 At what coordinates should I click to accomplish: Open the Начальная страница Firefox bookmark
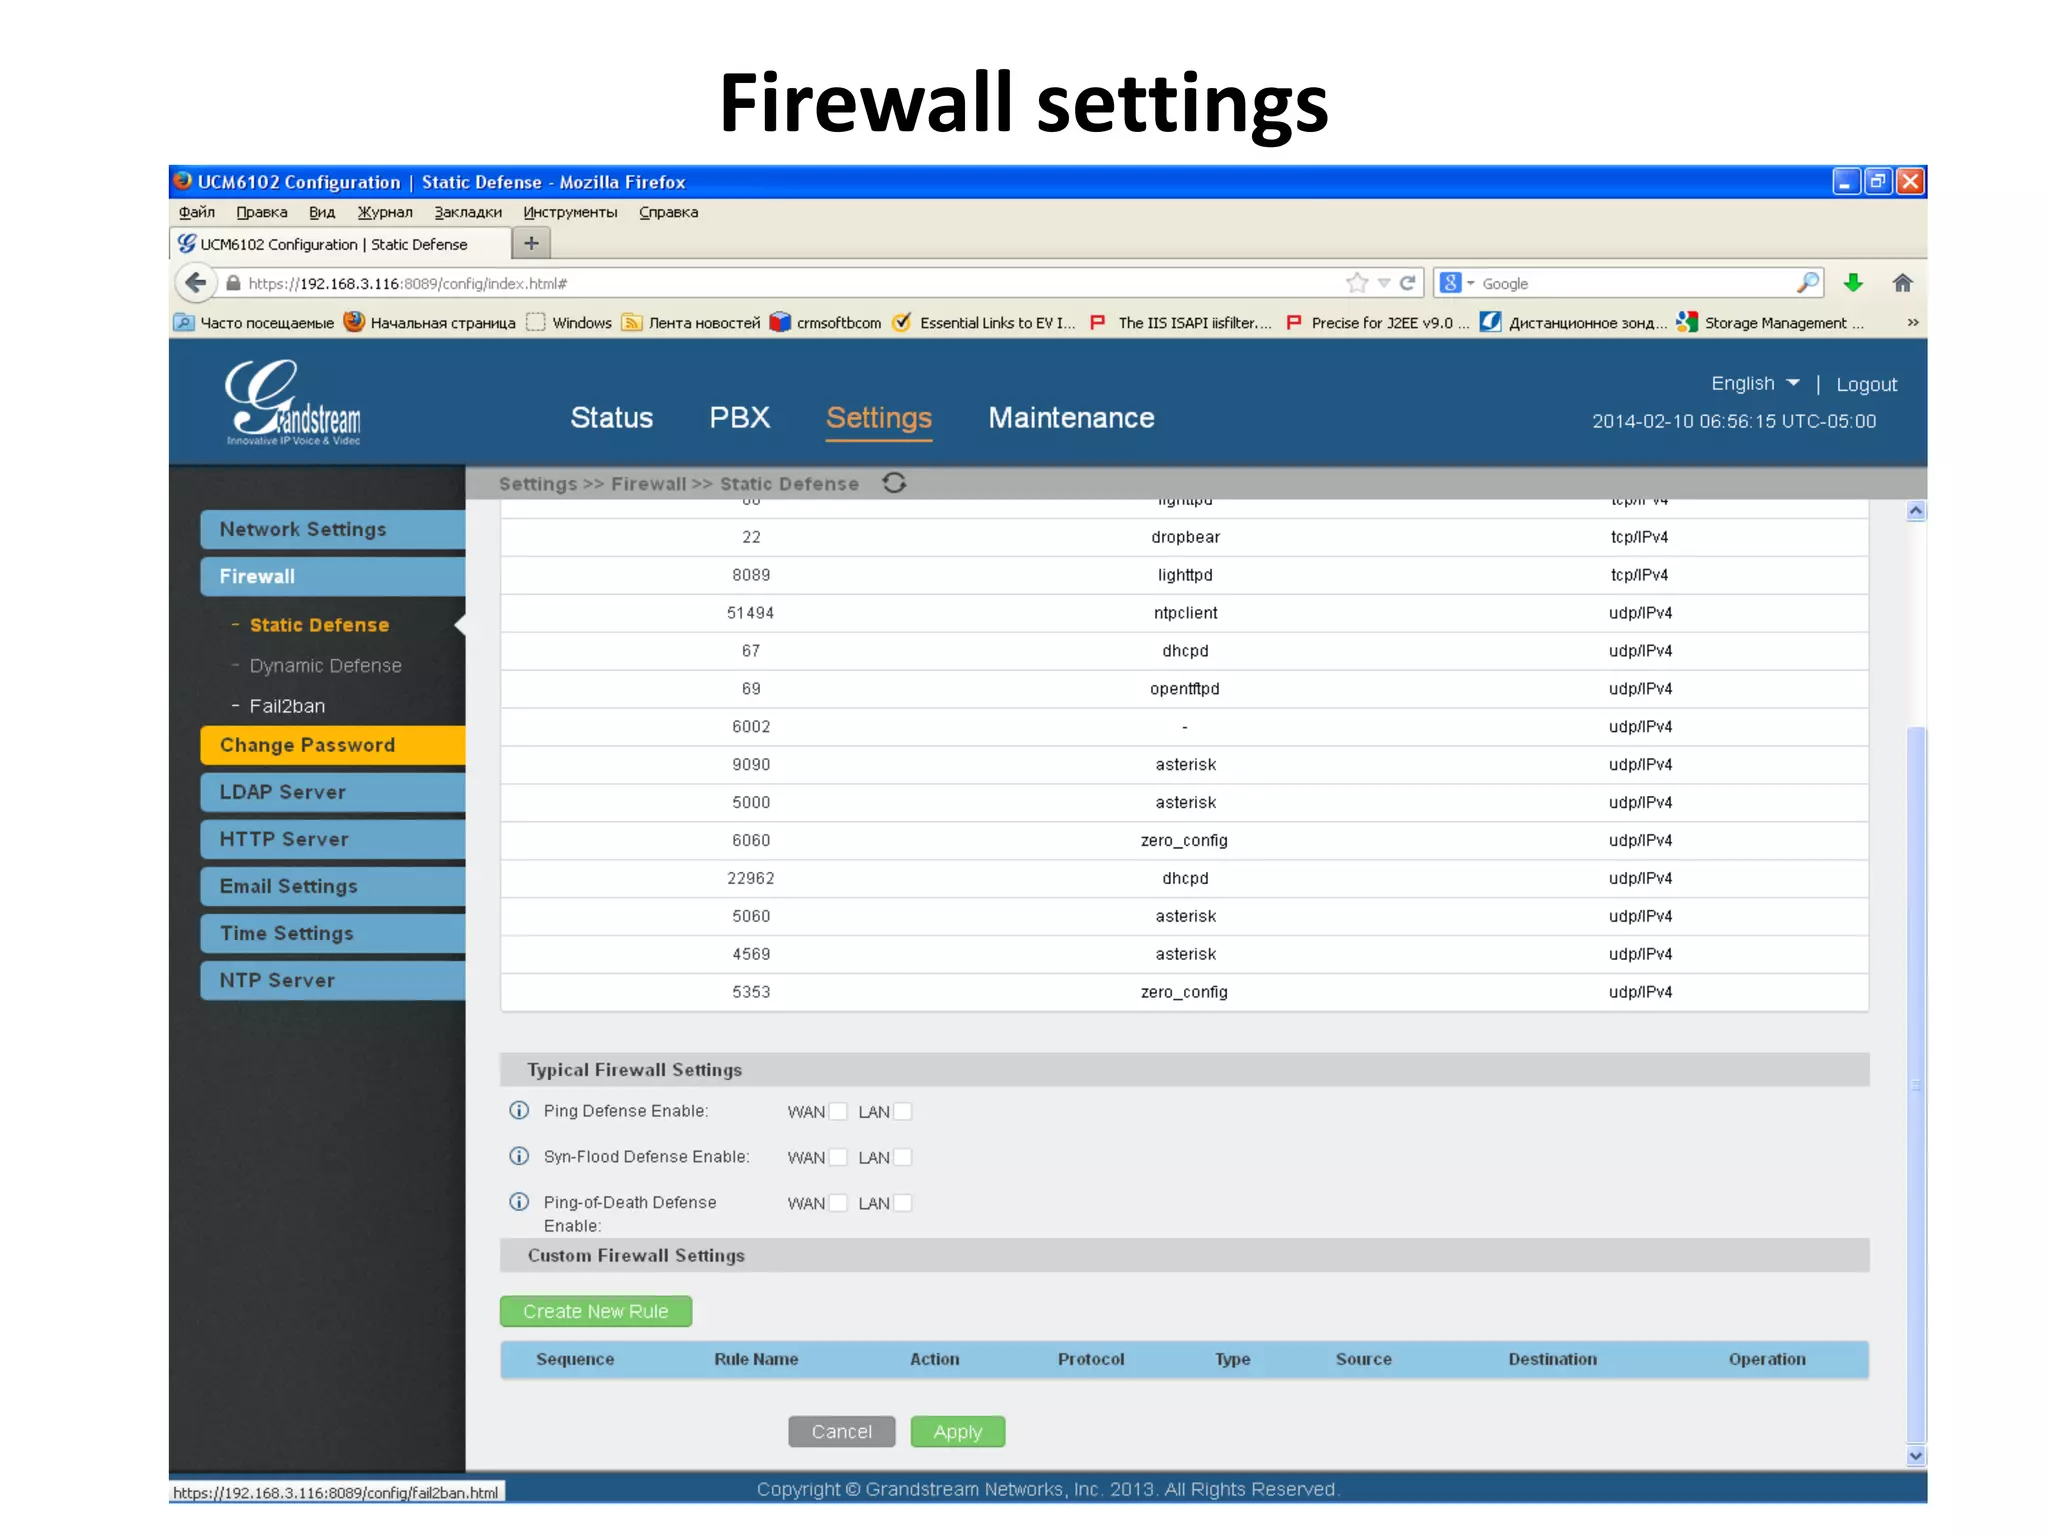(430, 322)
